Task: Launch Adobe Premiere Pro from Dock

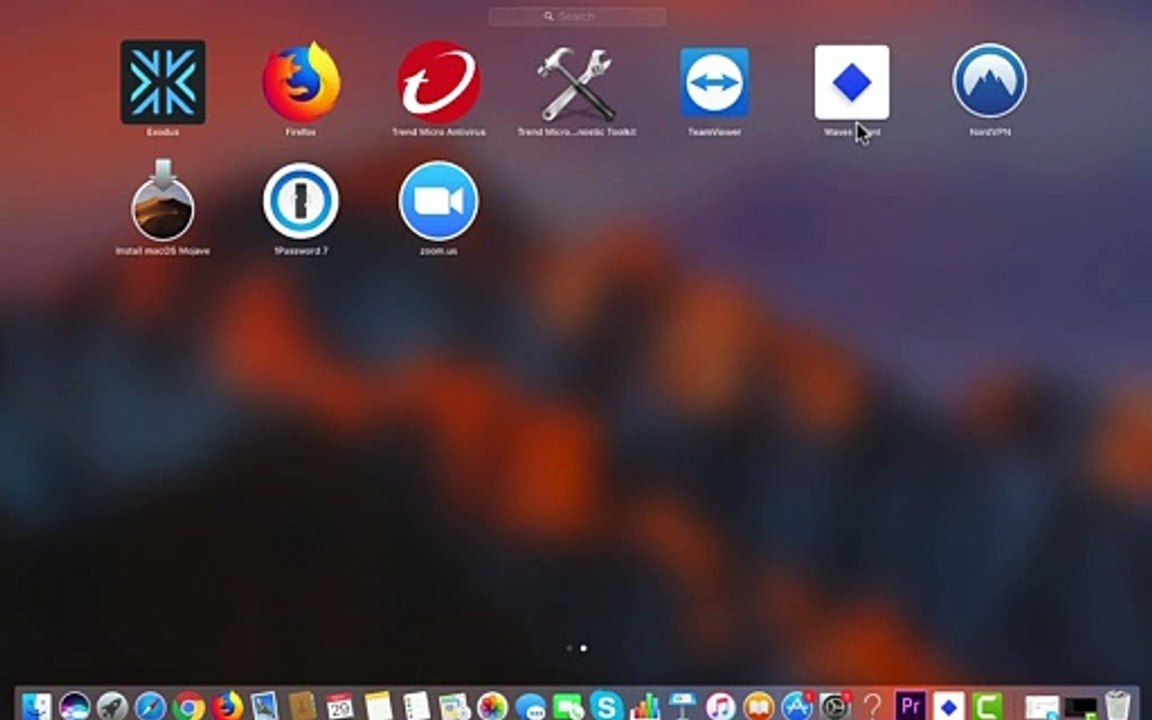Action: tap(910, 706)
